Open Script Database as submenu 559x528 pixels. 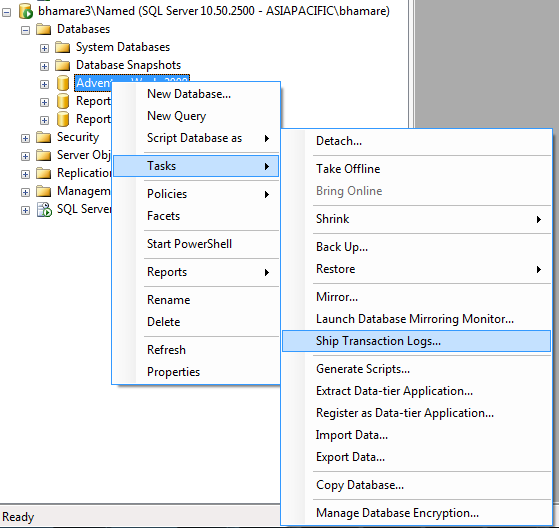click(196, 138)
